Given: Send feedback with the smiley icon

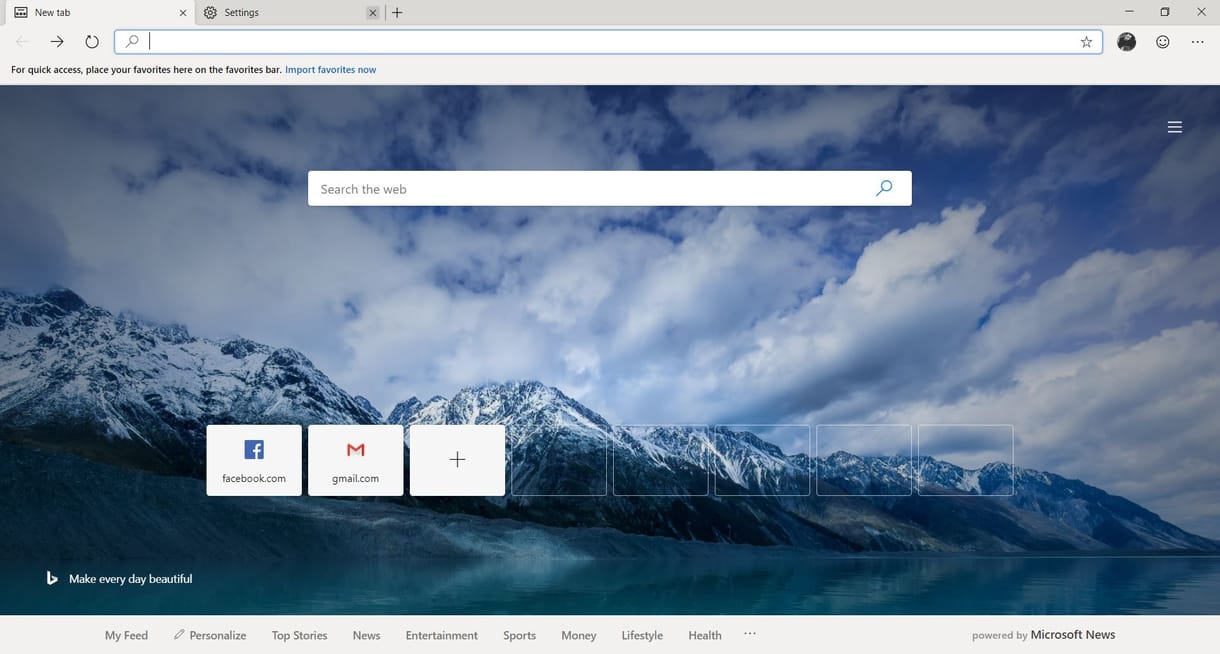Looking at the screenshot, I should pos(1162,42).
